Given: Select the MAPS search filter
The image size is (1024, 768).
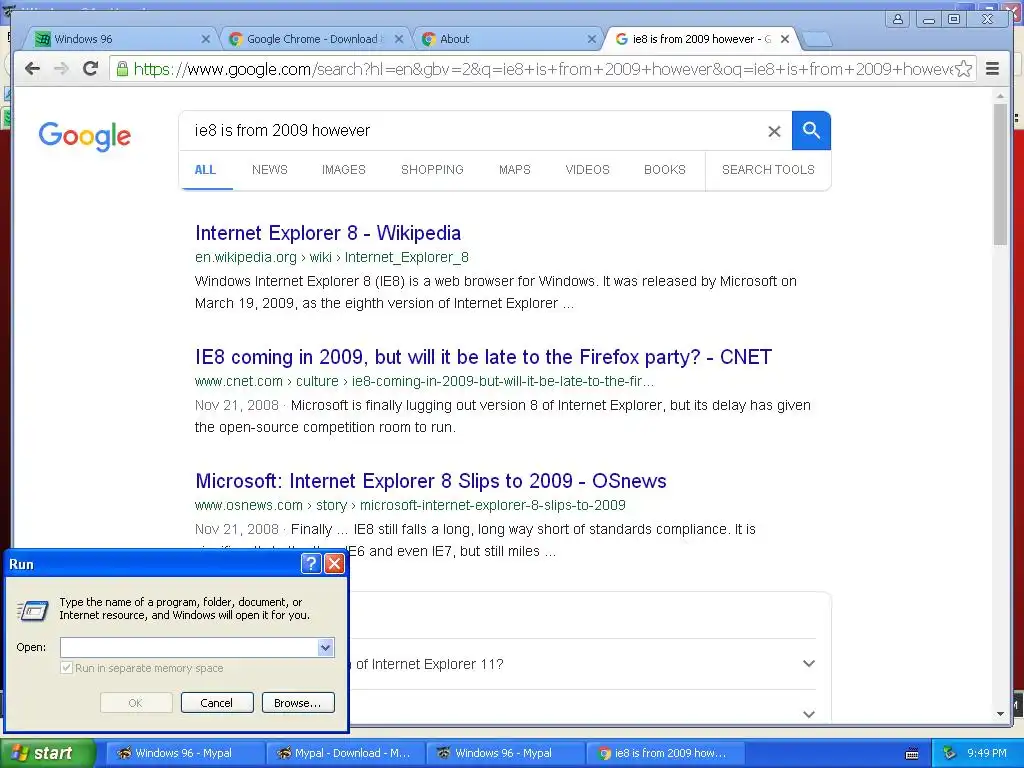Looking at the screenshot, I should pyautogui.click(x=515, y=170).
